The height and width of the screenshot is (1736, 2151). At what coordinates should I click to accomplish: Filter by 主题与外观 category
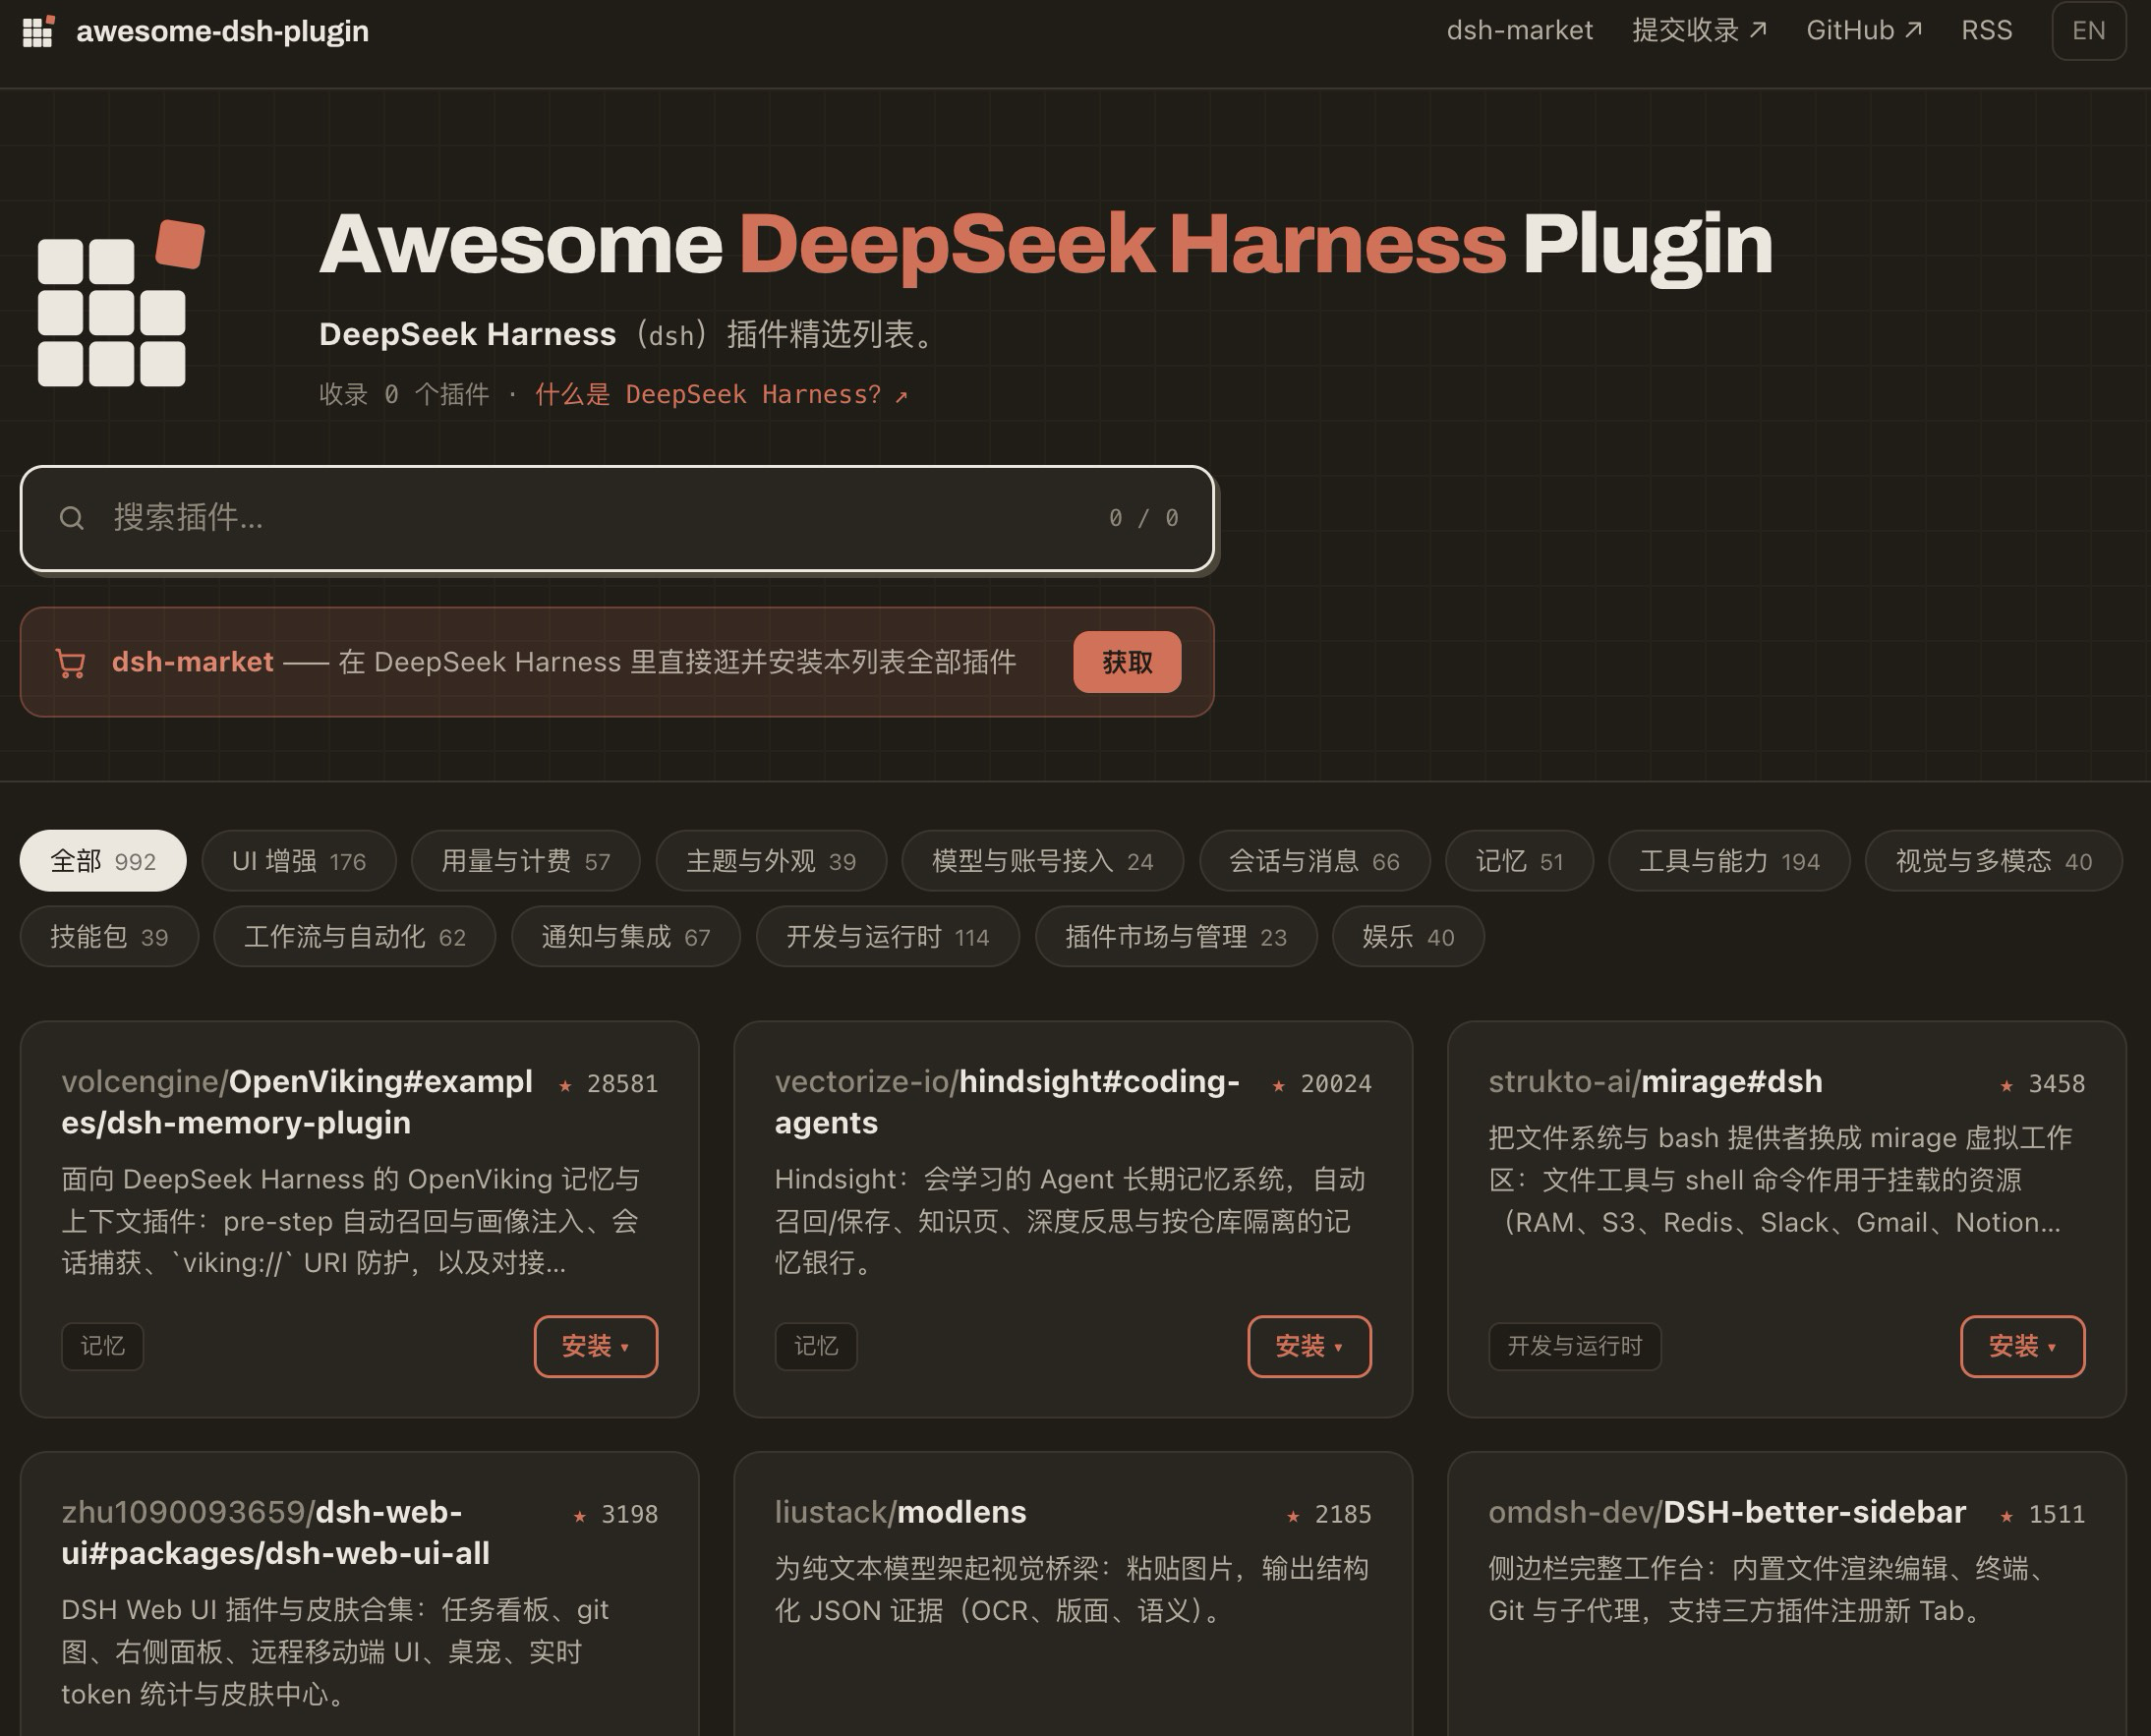(771, 861)
